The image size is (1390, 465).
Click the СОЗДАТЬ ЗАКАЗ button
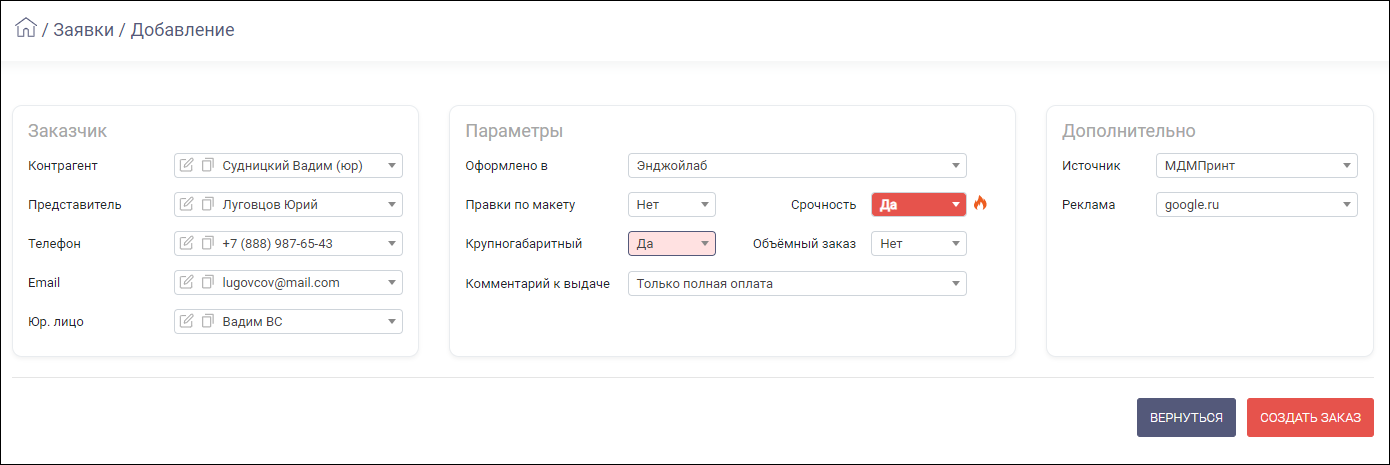pos(1310,418)
